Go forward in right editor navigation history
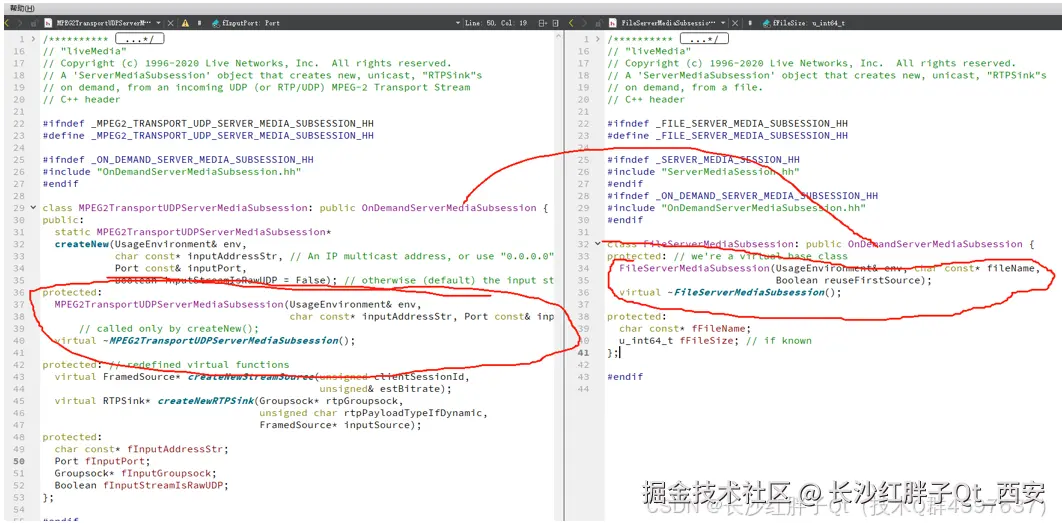 pos(585,23)
